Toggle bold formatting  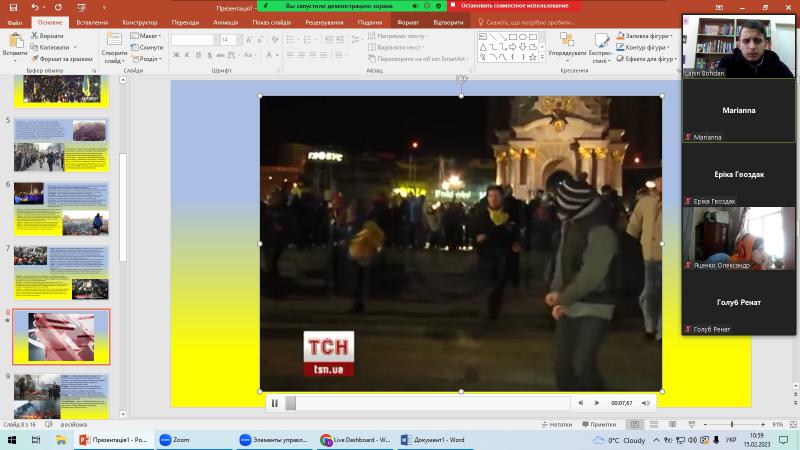[x=176, y=55]
